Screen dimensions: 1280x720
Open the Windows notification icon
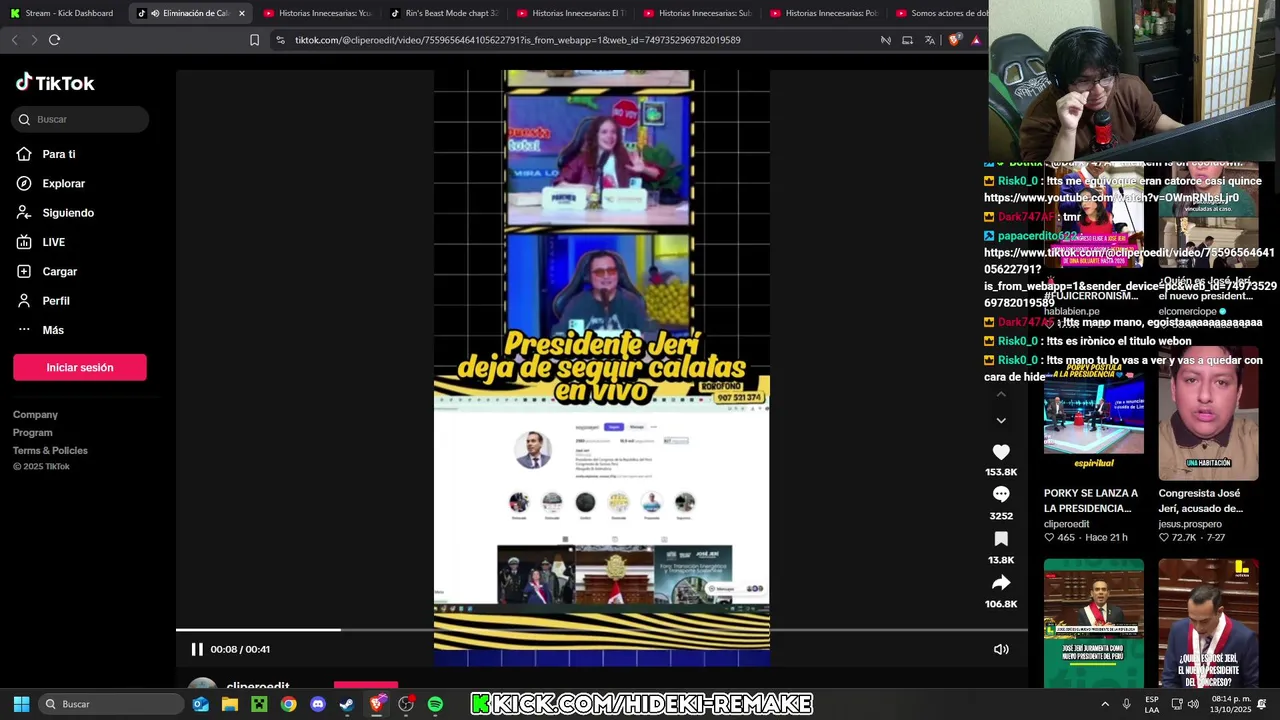pyautogui.click(x=1262, y=704)
